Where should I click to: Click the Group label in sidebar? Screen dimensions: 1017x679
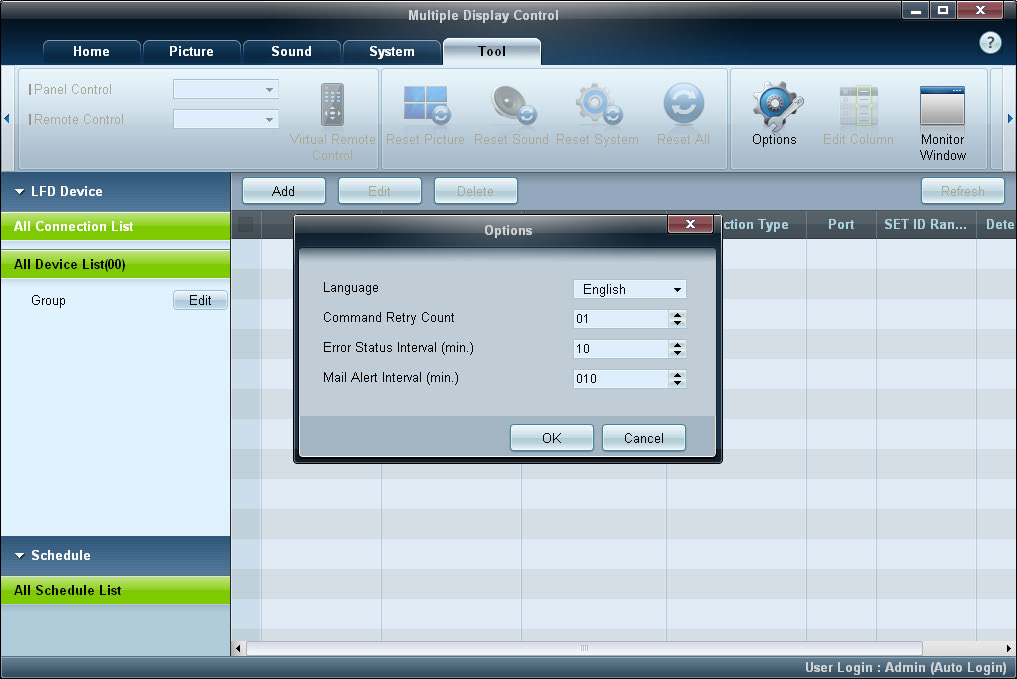coord(49,300)
